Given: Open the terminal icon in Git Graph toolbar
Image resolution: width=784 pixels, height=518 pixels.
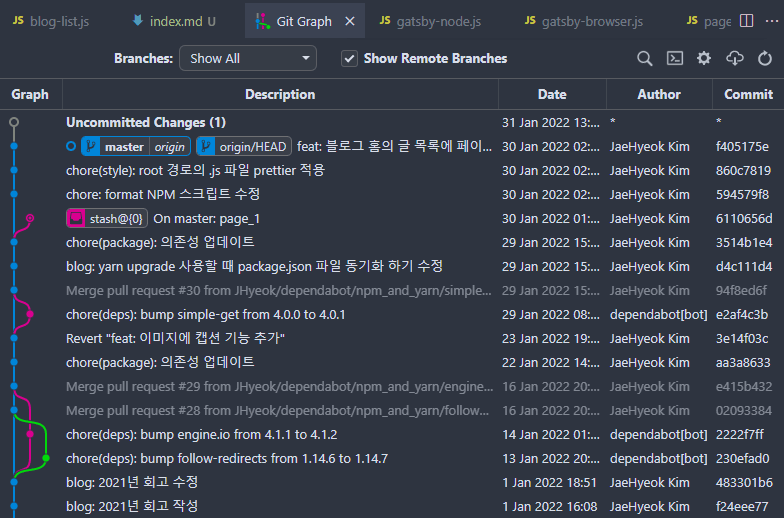Looking at the screenshot, I should tap(674, 58).
